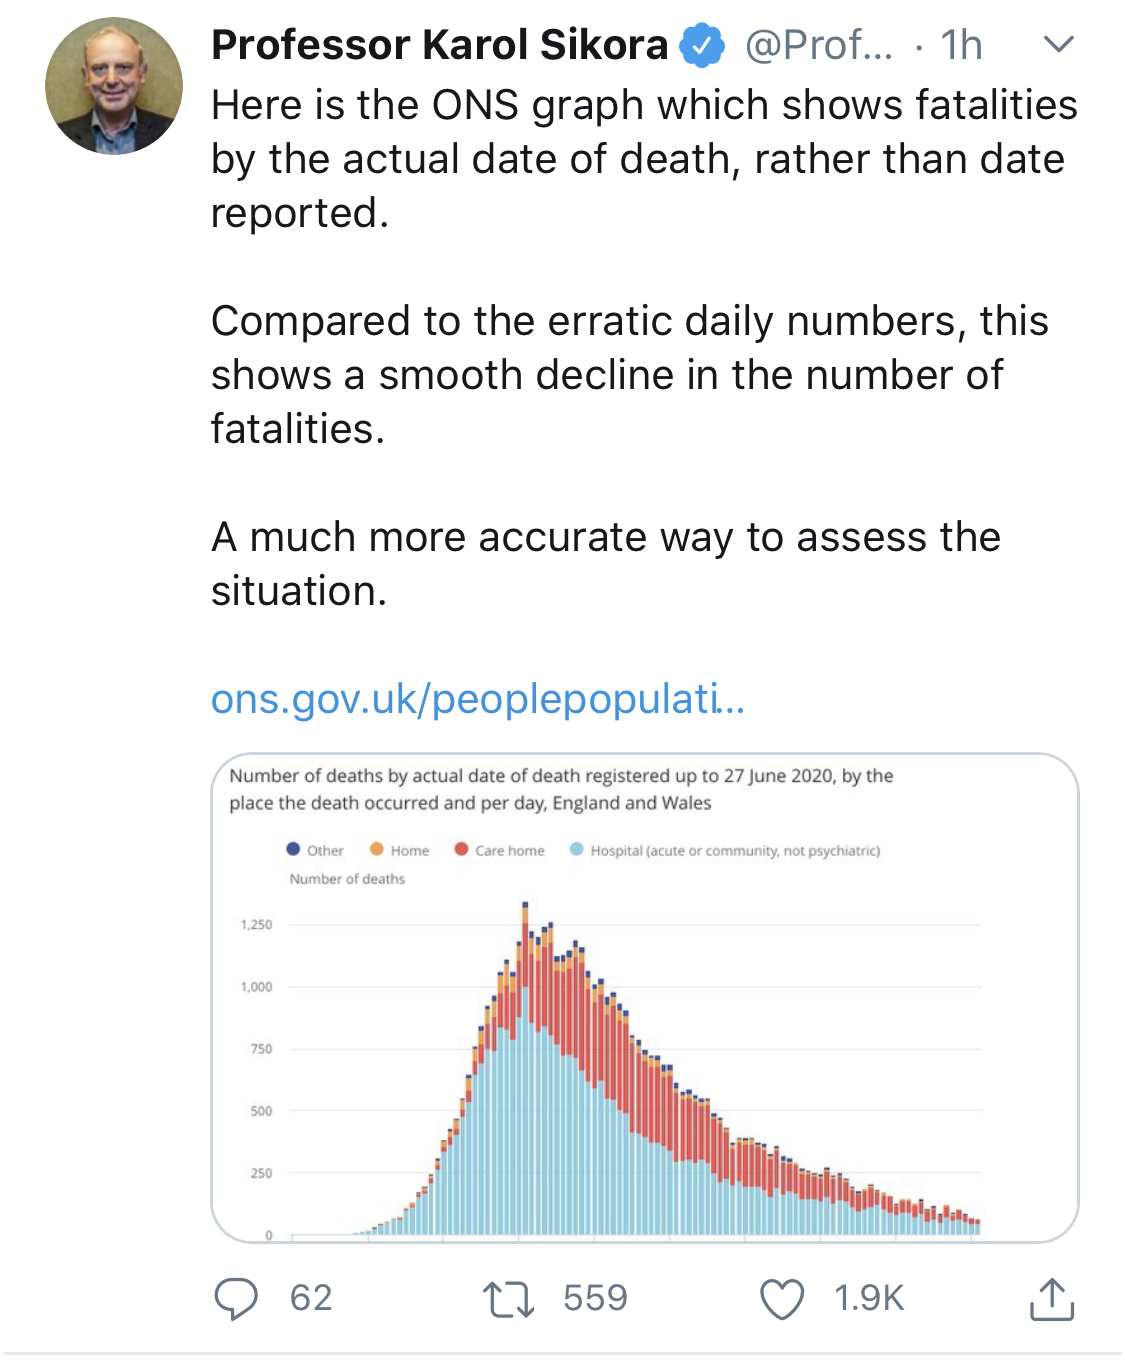Toggle the Home legend dot

coord(377,849)
